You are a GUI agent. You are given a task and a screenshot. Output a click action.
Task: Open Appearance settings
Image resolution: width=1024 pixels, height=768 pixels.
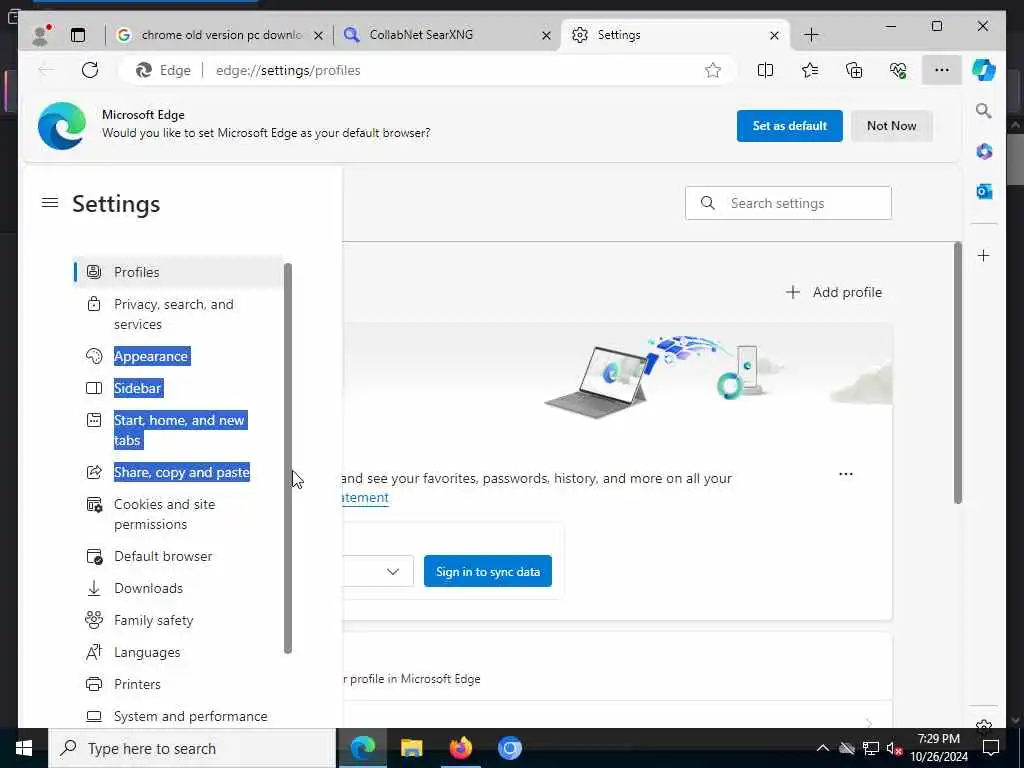pos(178,356)
